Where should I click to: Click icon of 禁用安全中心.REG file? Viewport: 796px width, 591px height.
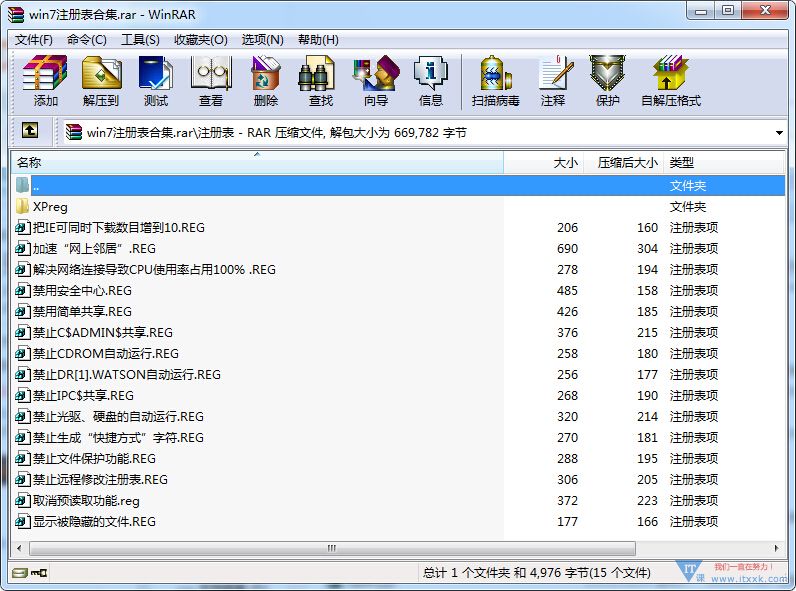pos(23,290)
